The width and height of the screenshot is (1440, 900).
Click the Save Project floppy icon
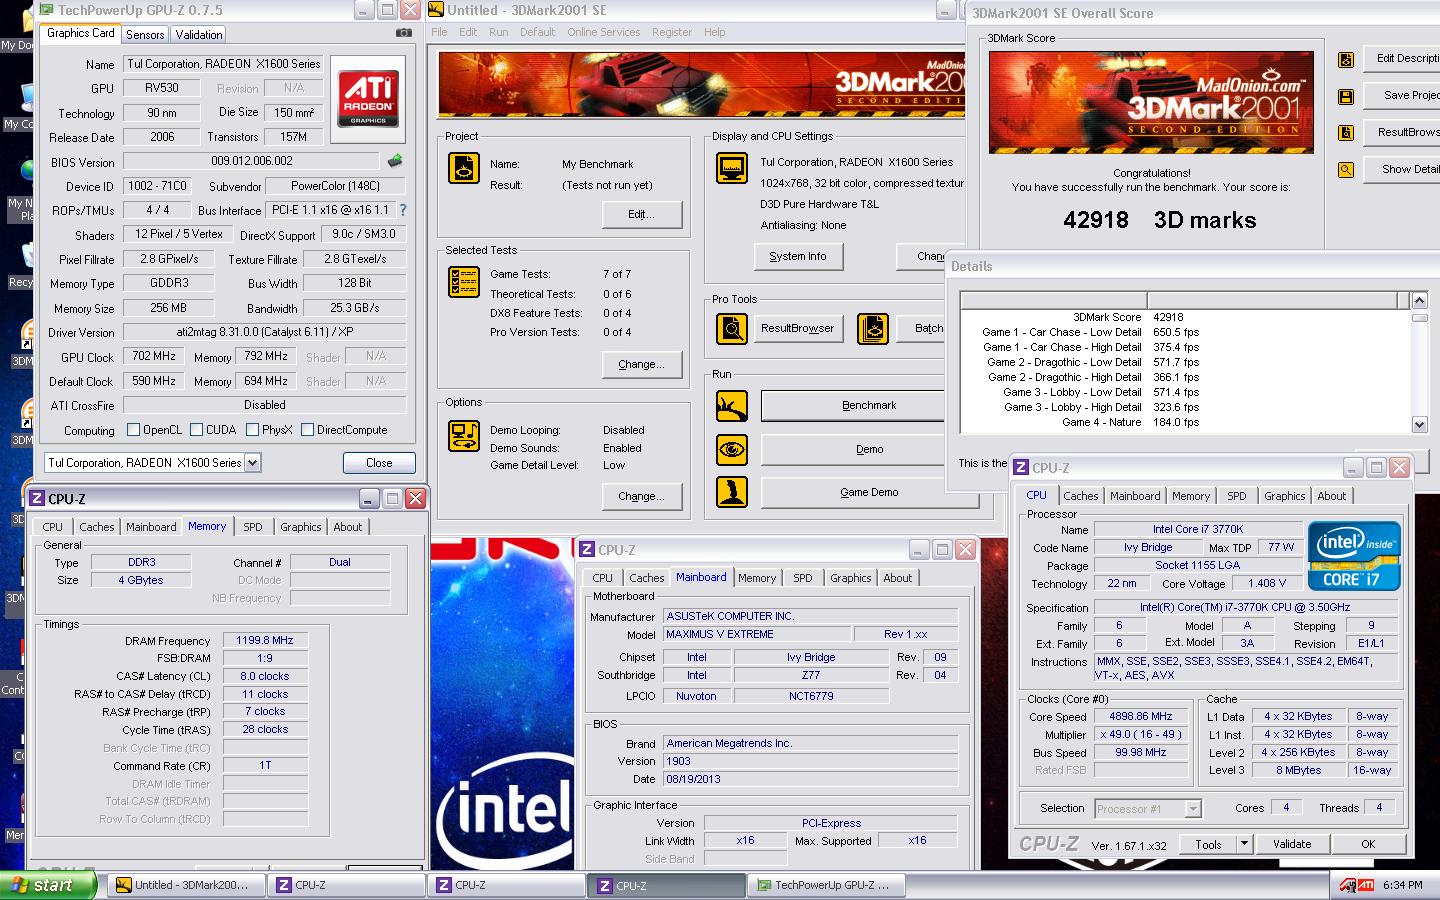(x=1346, y=96)
